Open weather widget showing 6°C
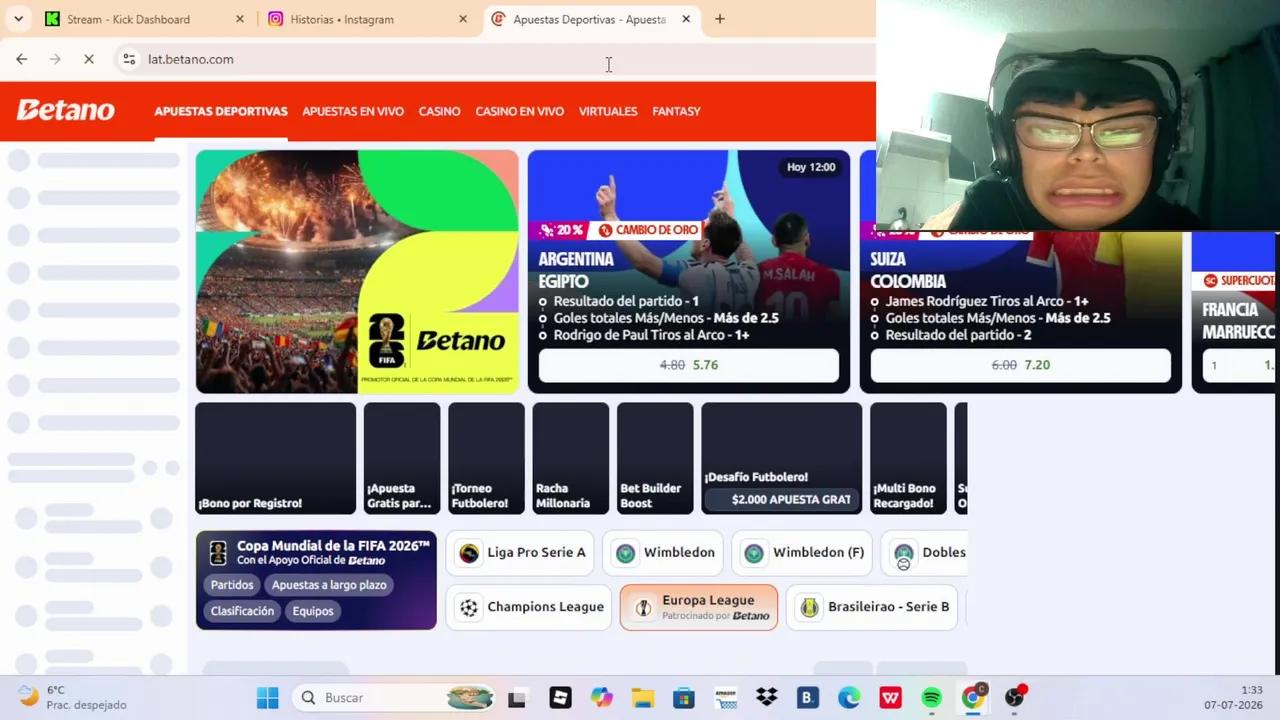The height and width of the screenshot is (720, 1280). pyautogui.click(x=73, y=697)
